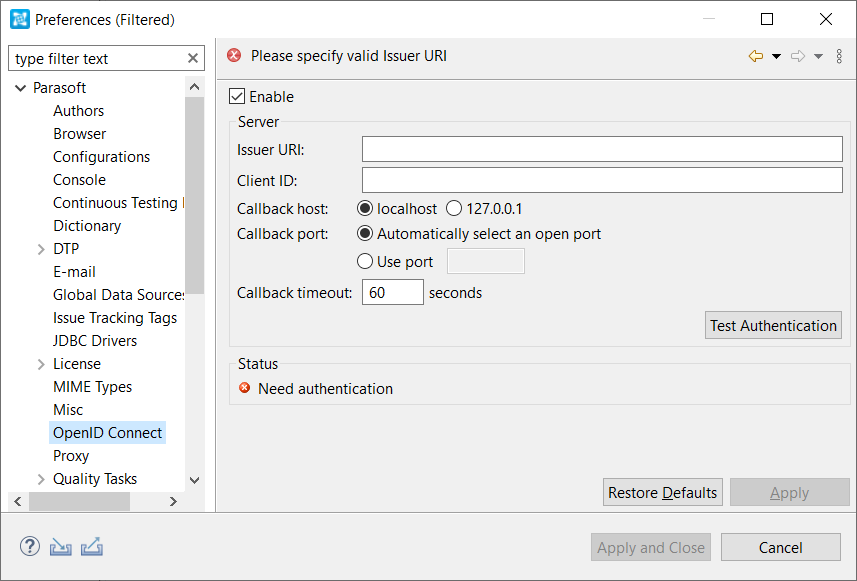The image size is (857, 581).
Task: Expand the Quality Tasks tree node
Action: pos(41,479)
